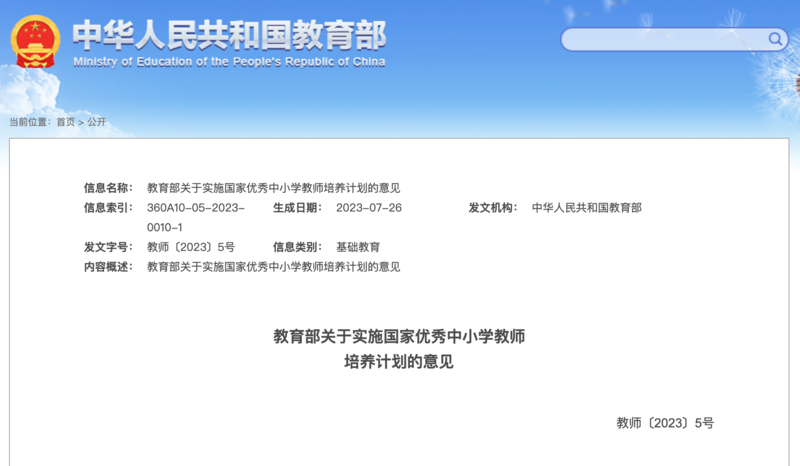
Task: Click the 信息索引 label
Action: click(108, 208)
